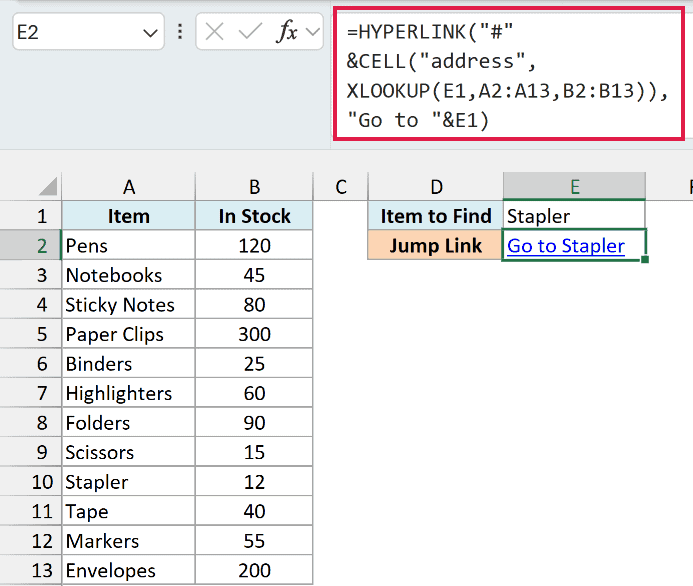This screenshot has width=693, height=586.
Task: Select column A header
Action: [129, 186]
